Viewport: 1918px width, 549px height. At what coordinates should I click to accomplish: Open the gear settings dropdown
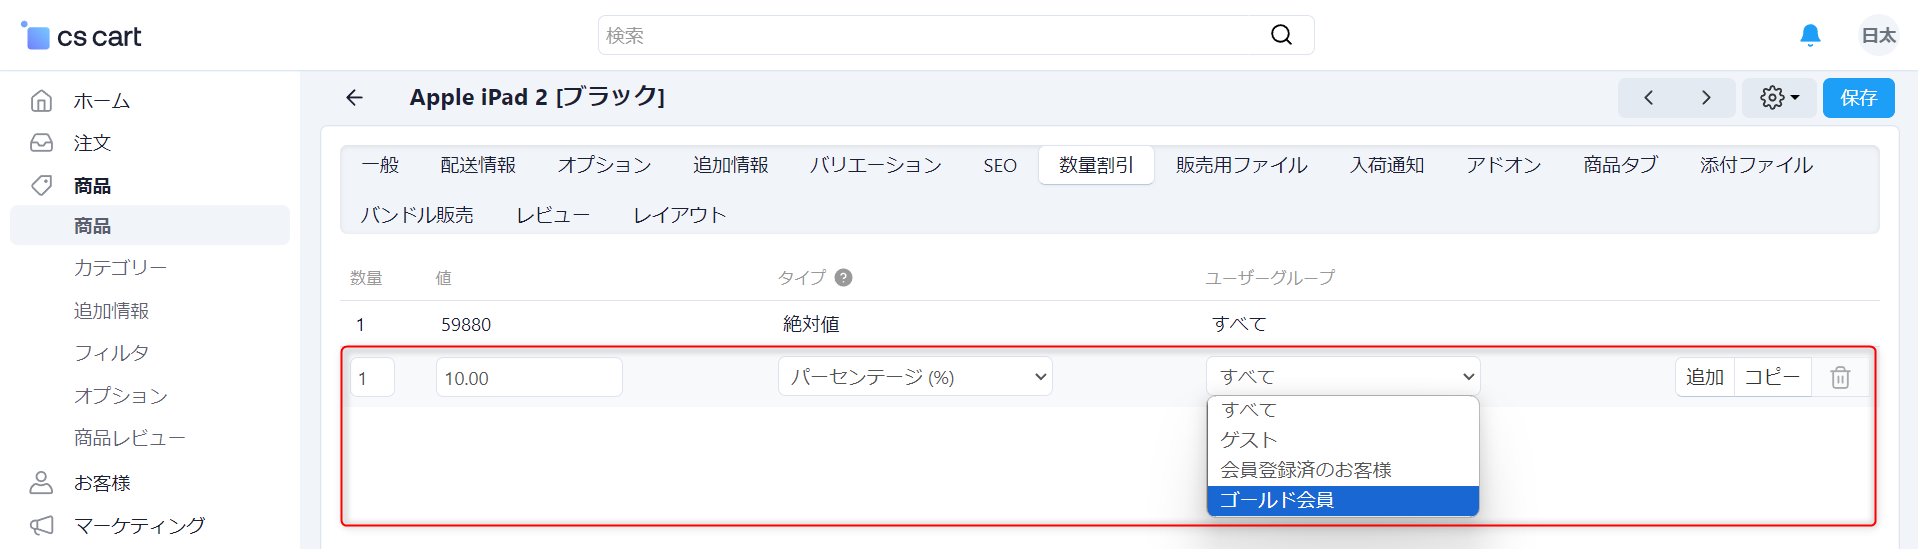(x=1779, y=97)
